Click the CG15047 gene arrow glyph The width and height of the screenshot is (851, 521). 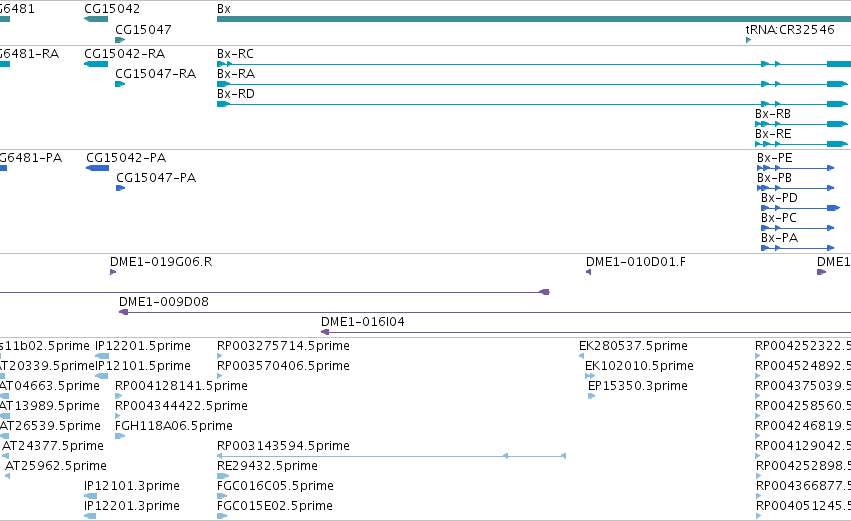click(x=120, y=40)
